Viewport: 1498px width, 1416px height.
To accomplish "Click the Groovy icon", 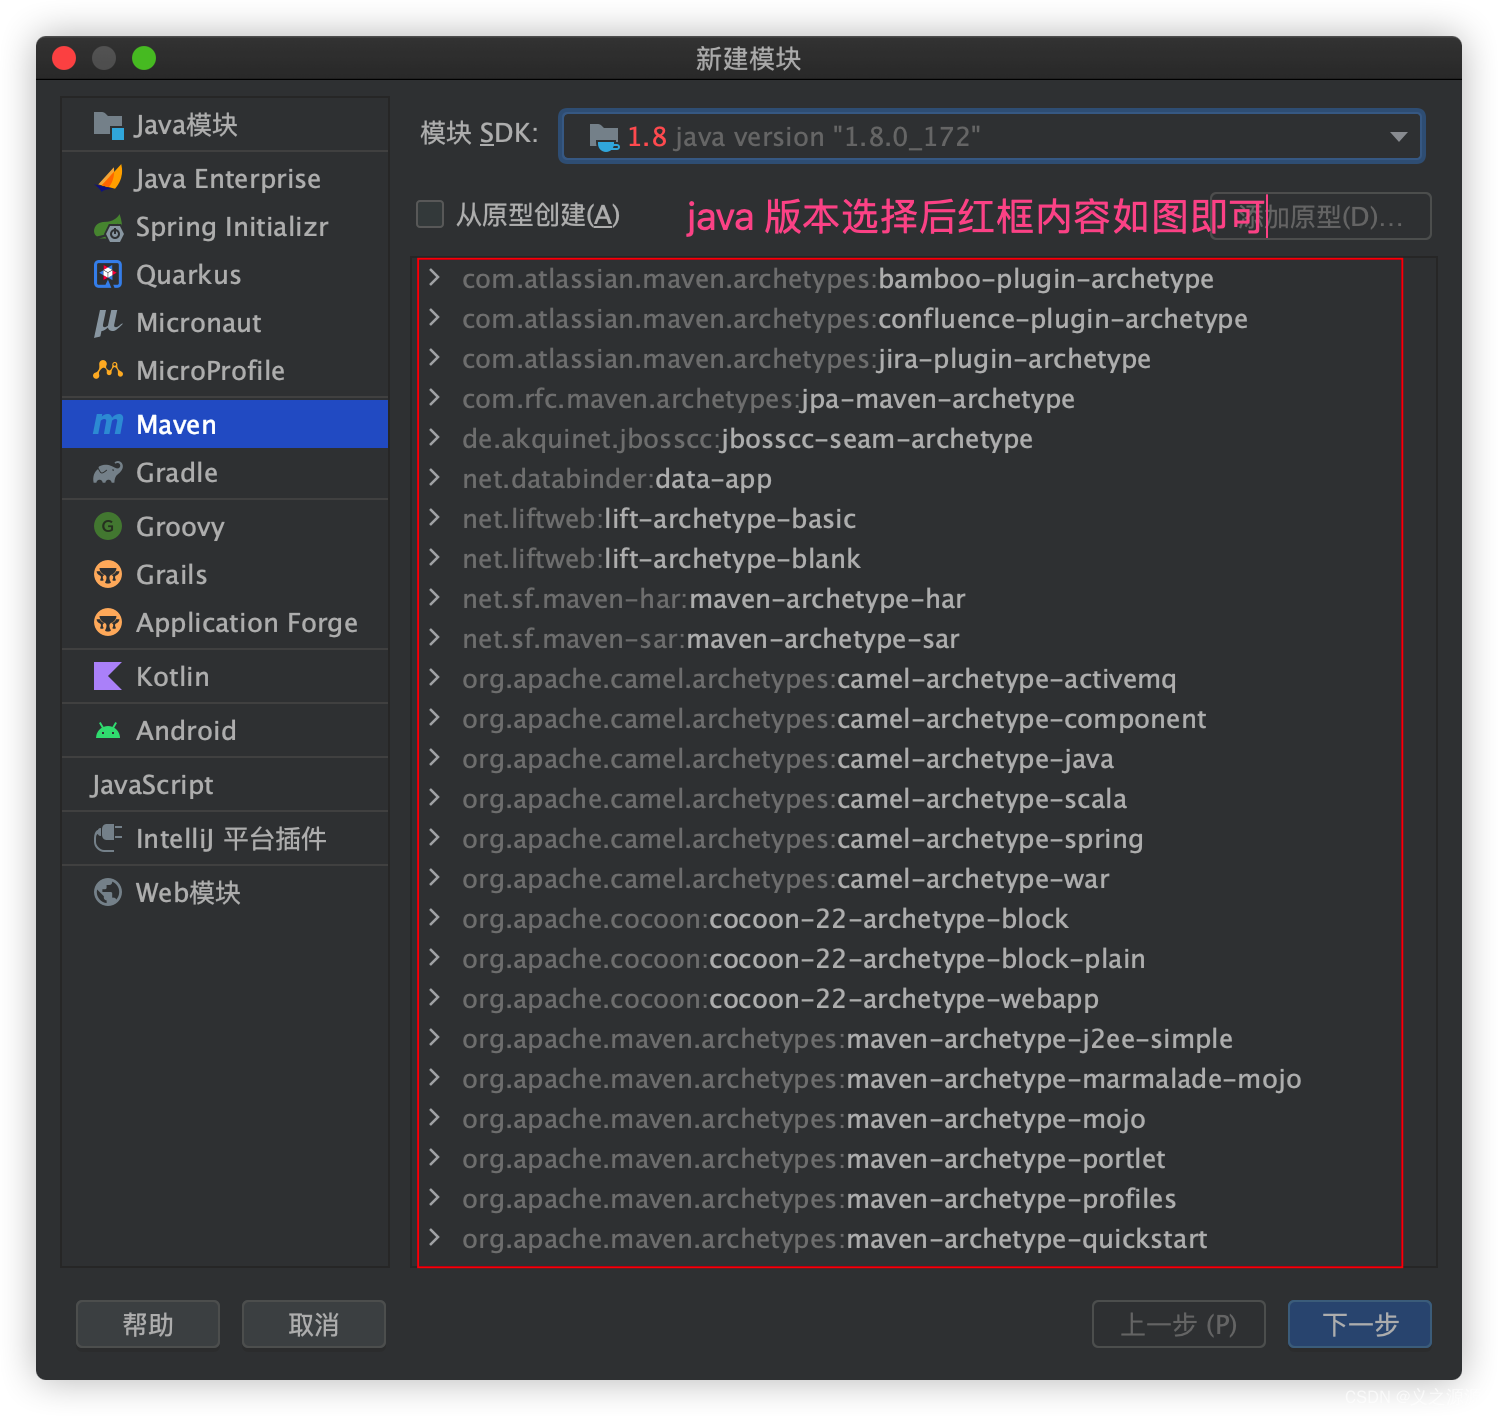I will click(108, 526).
